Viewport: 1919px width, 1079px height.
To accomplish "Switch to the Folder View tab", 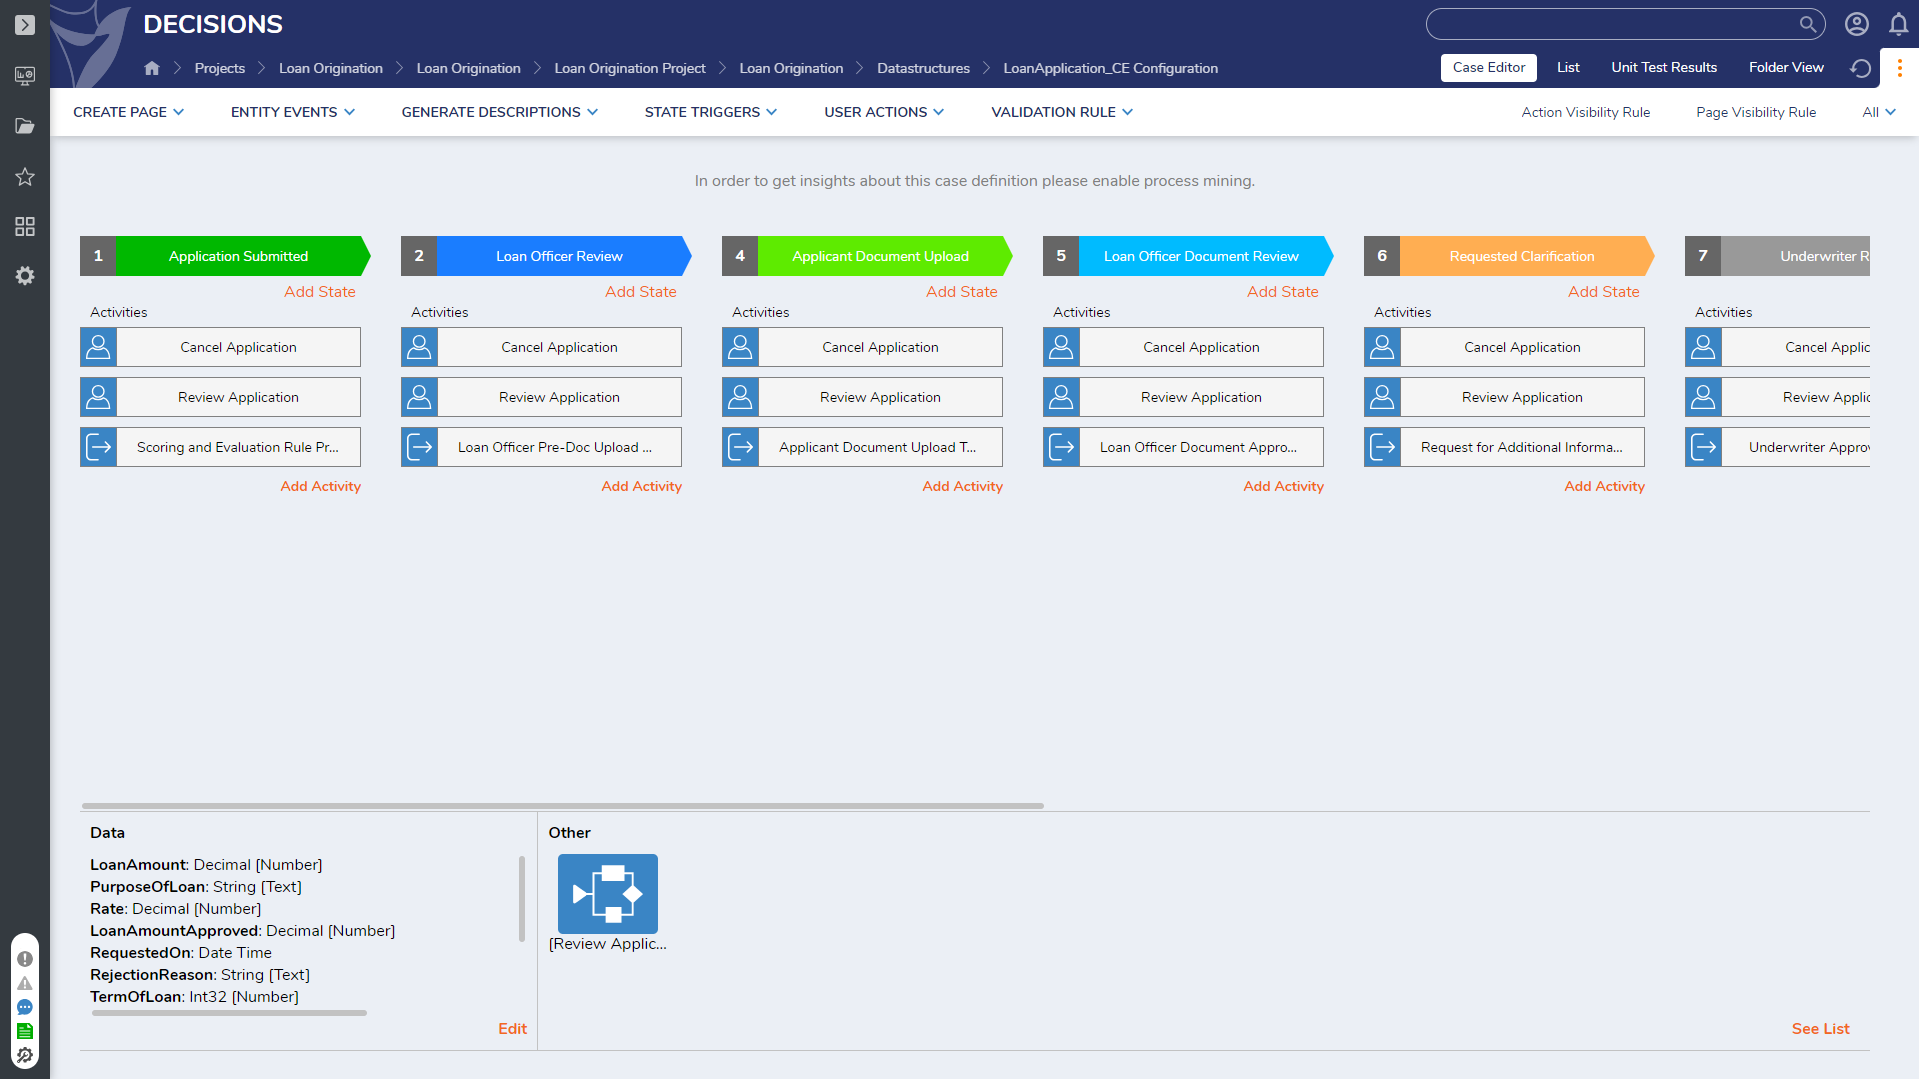I will point(1785,68).
